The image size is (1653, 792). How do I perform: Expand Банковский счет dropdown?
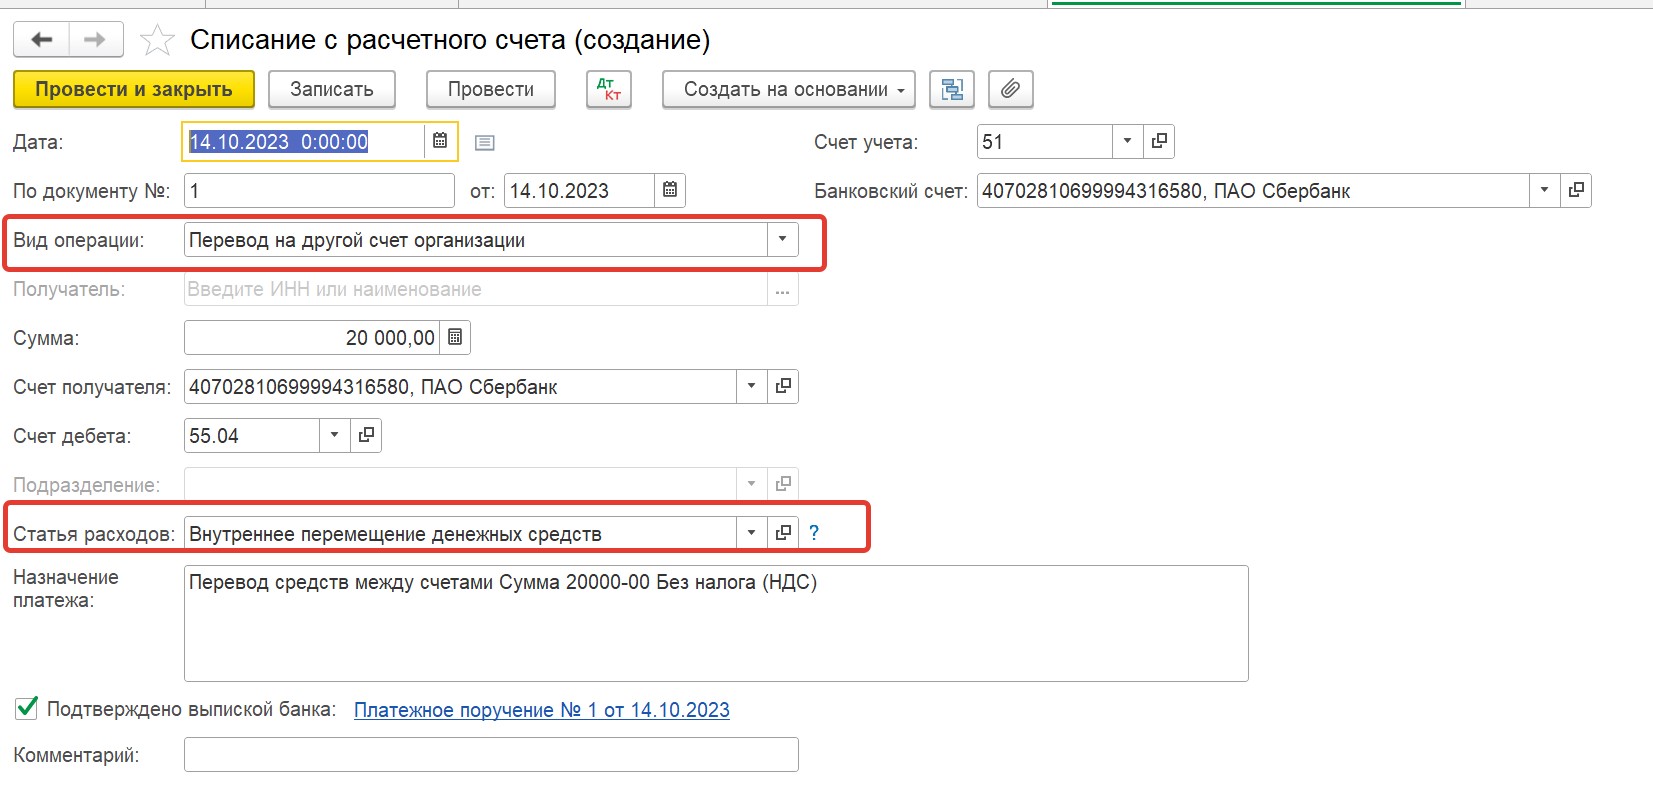(1544, 190)
